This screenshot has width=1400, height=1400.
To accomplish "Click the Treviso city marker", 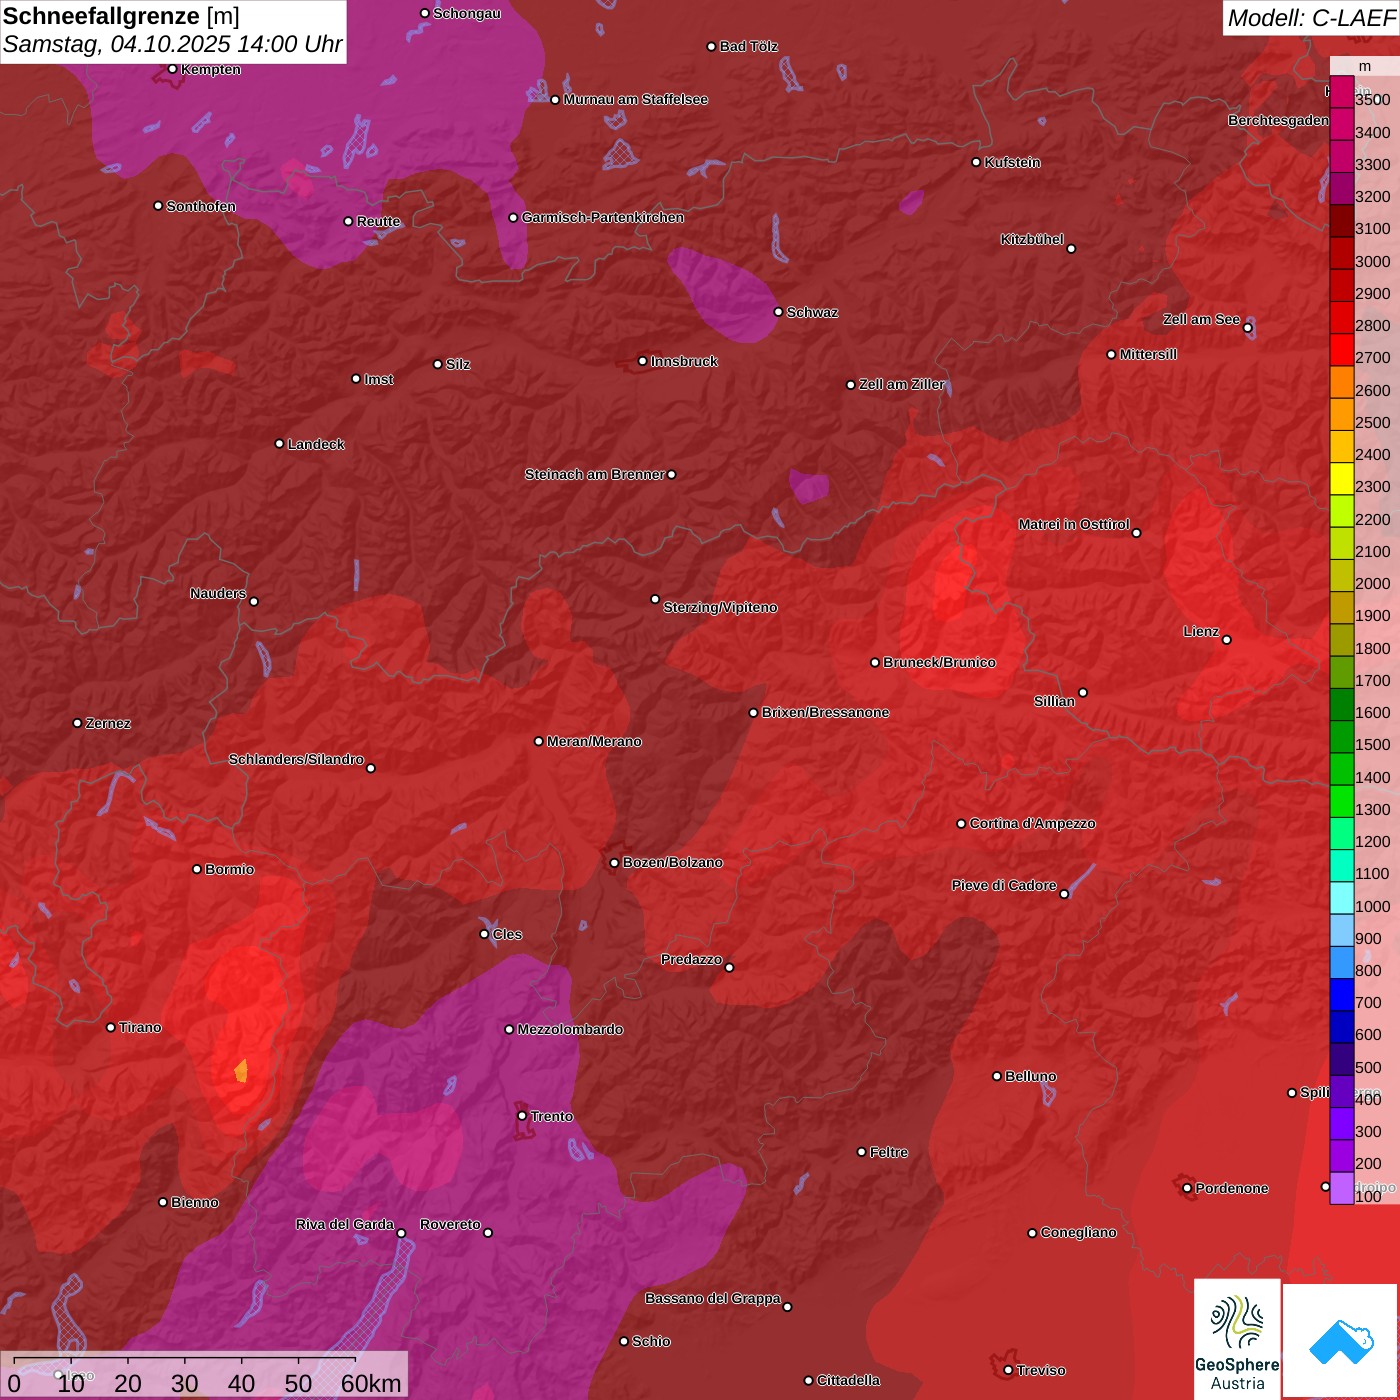I will coord(1008,1370).
